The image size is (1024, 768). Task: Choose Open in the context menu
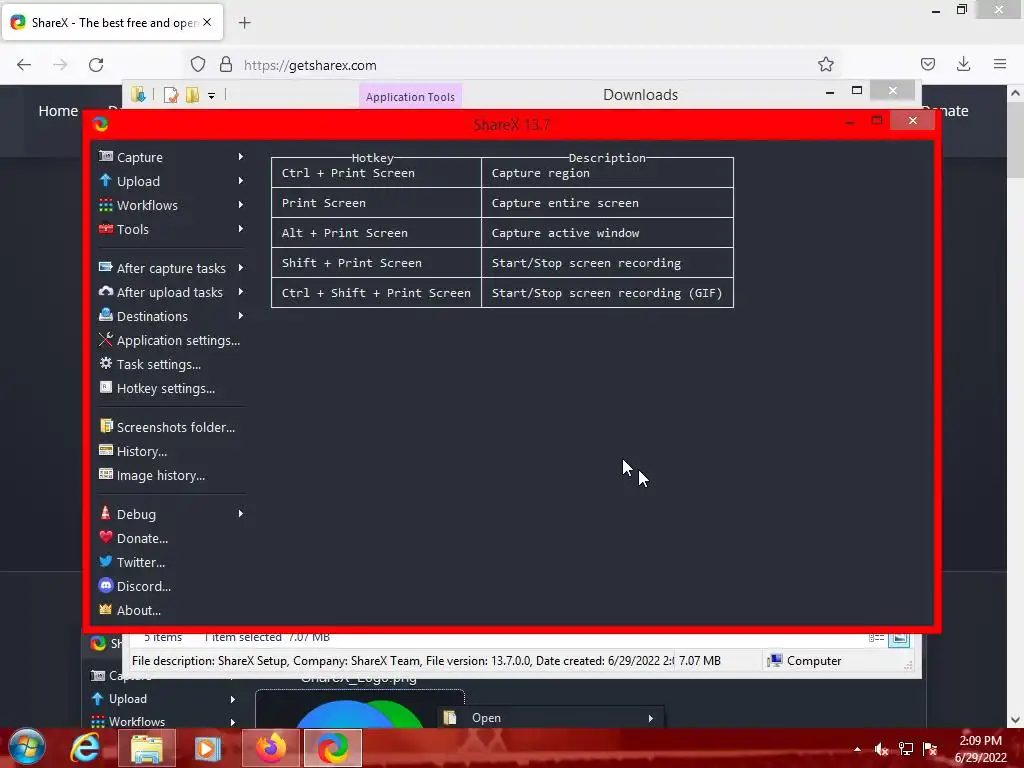tap(550, 718)
